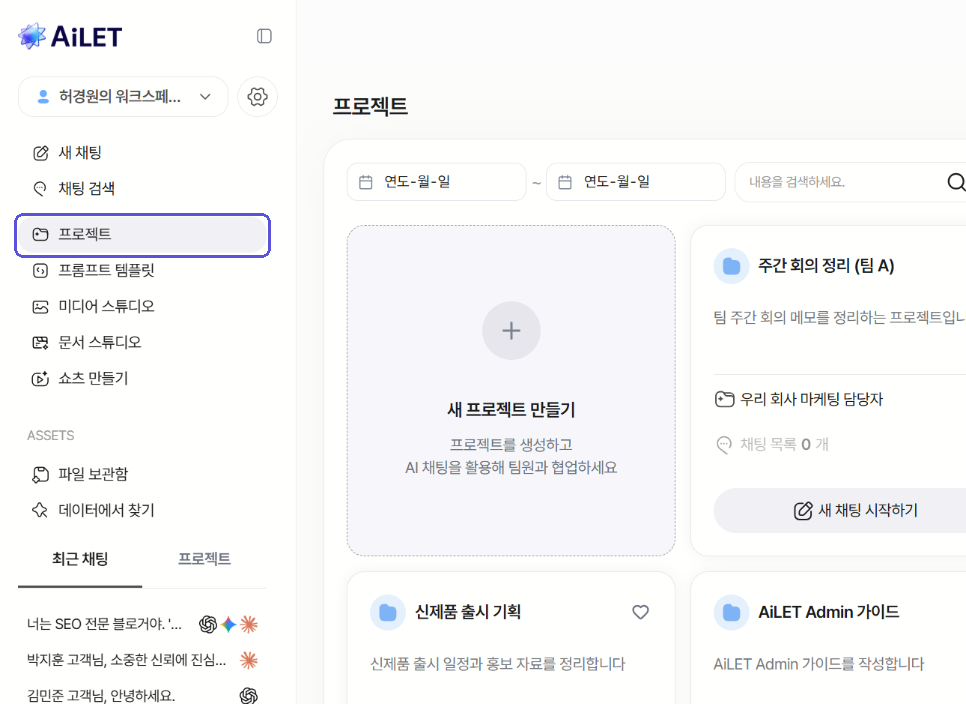Click OpenAI icon on SEO chat row
The image size is (966, 704).
coord(208,625)
